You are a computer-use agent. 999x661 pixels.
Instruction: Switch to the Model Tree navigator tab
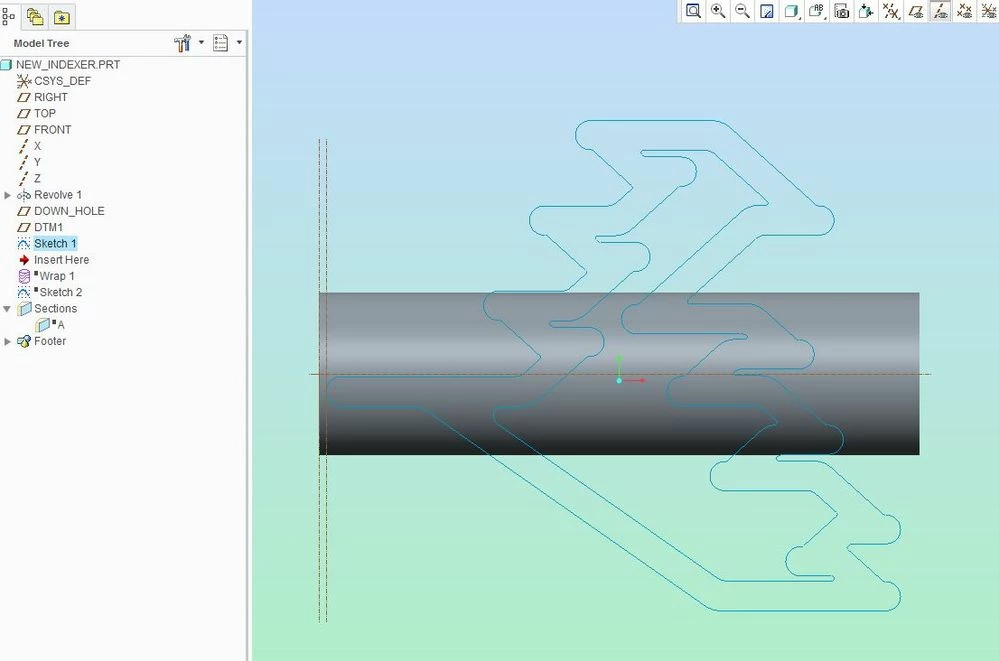[x=9, y=16]
